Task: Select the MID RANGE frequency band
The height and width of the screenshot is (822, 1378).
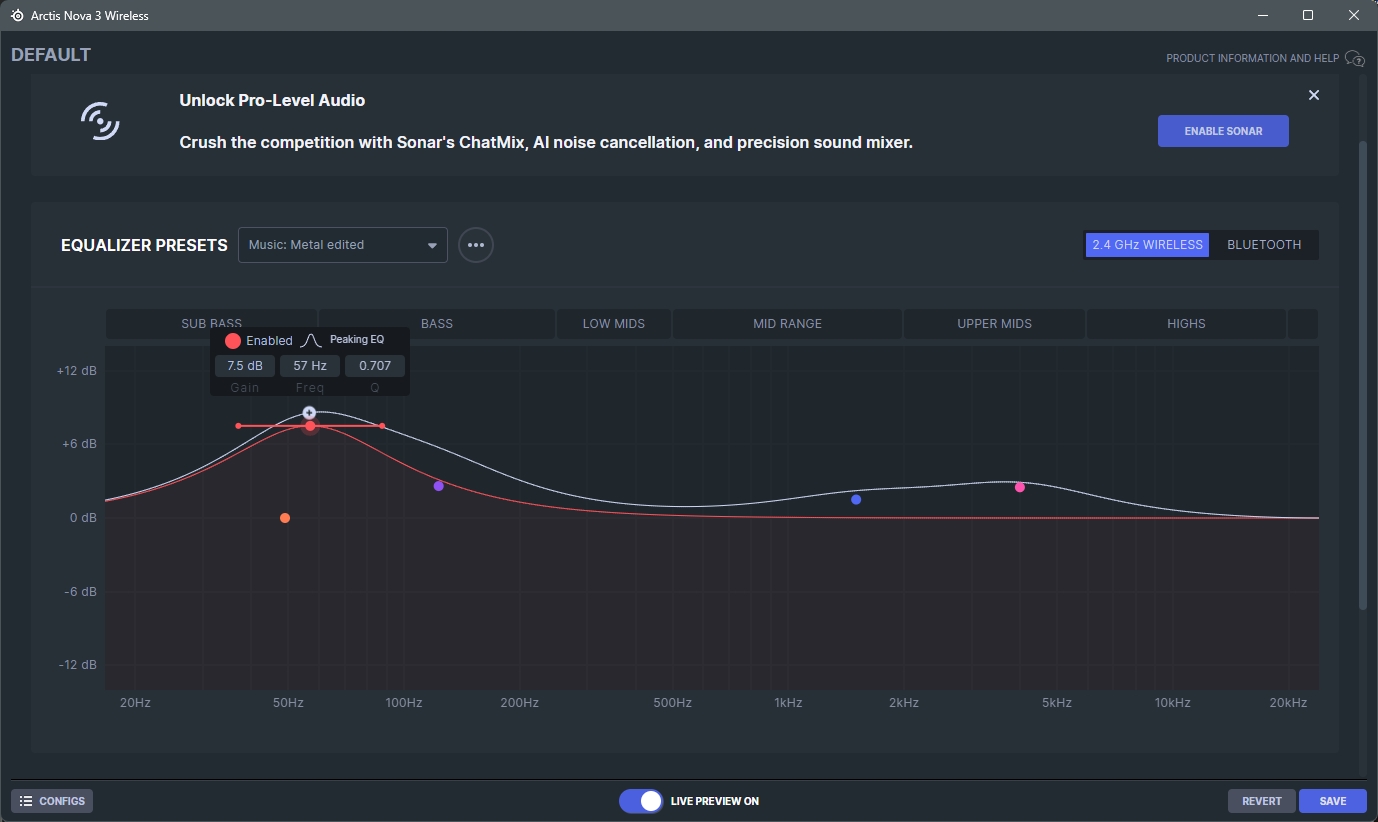Action: pos(787,324)
